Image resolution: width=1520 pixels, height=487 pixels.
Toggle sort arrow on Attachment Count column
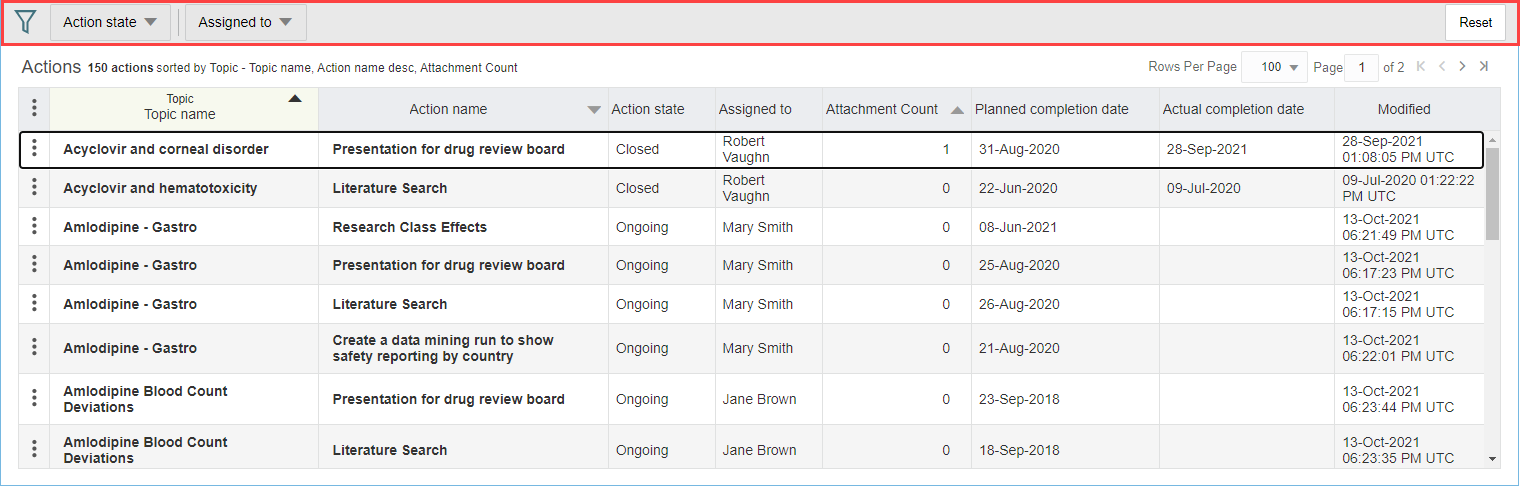point(957,110)
